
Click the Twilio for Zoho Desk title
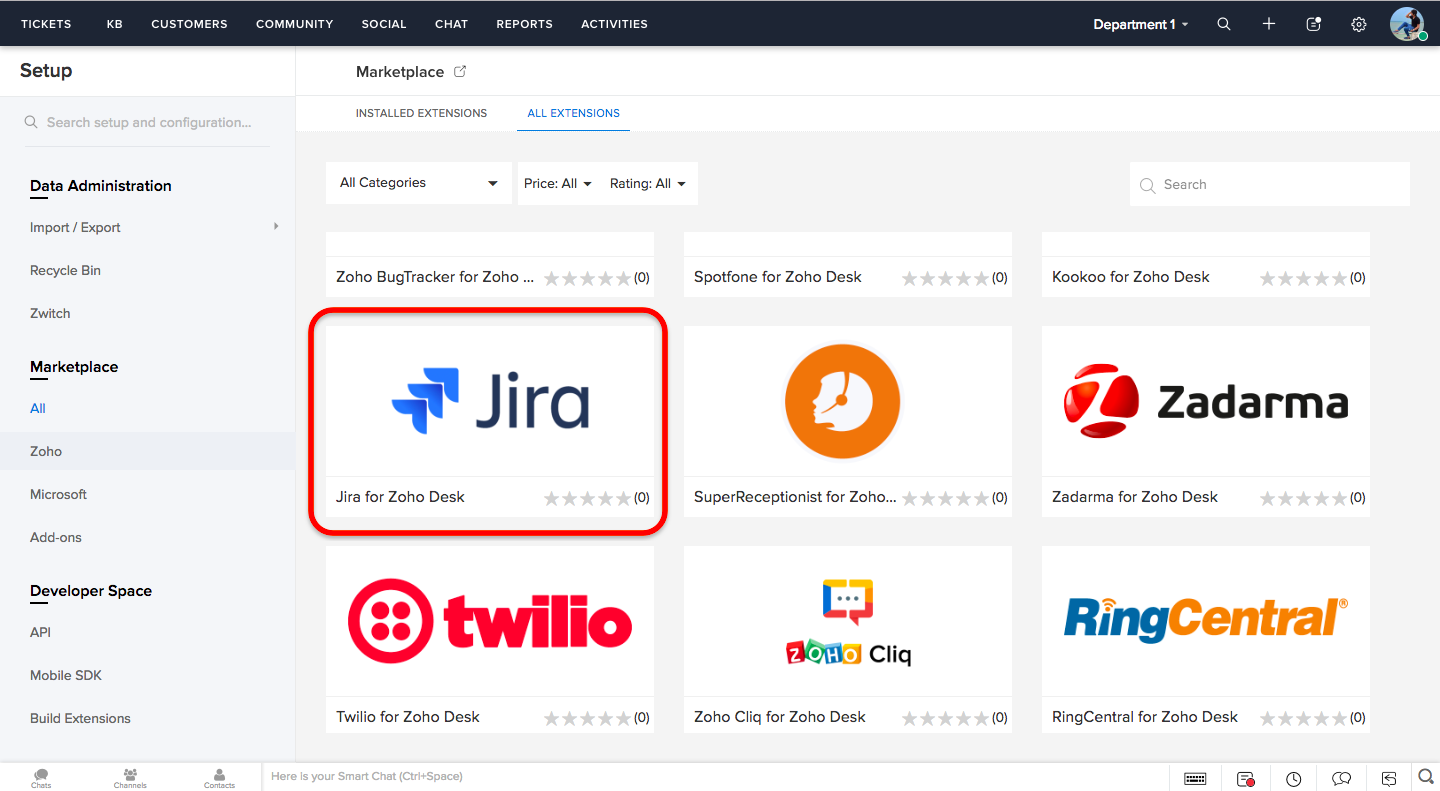pos(408,716)
